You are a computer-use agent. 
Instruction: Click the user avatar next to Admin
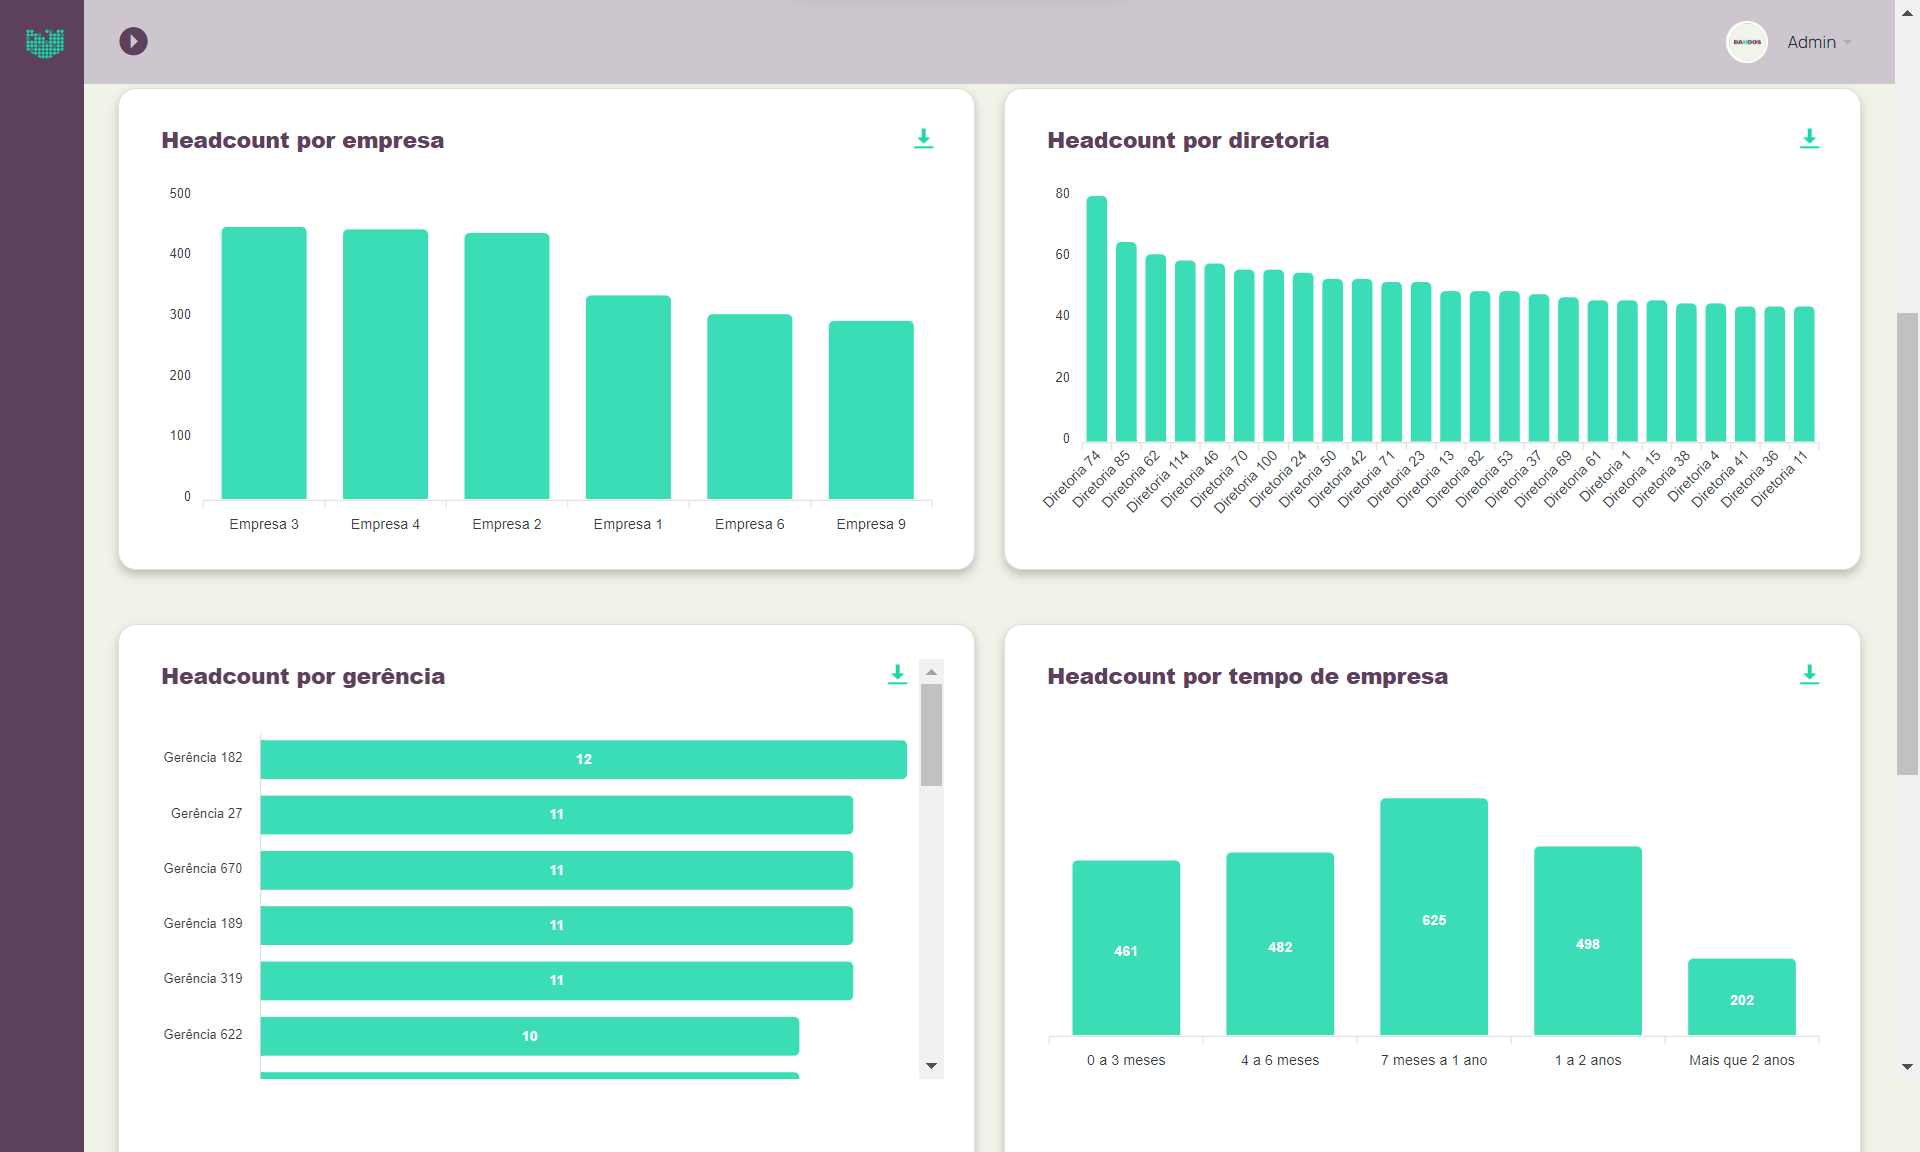(x=1747, y=42)
